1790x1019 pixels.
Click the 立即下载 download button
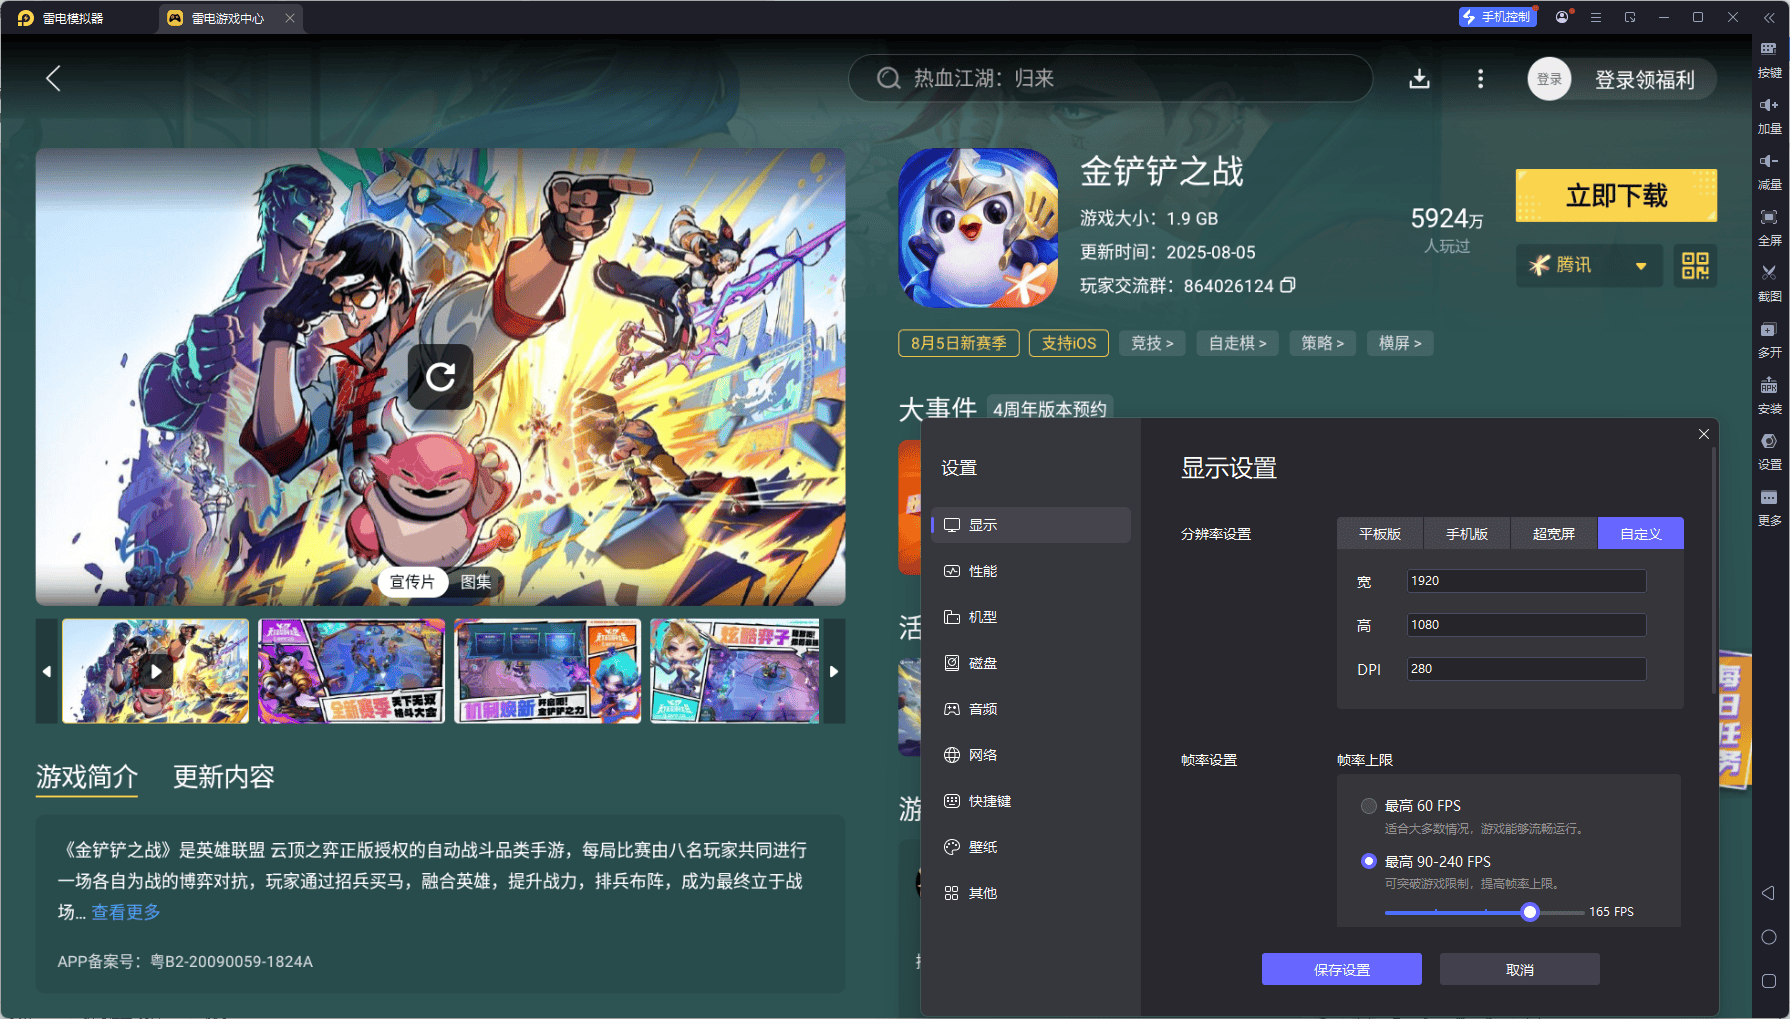(1615, 195)
